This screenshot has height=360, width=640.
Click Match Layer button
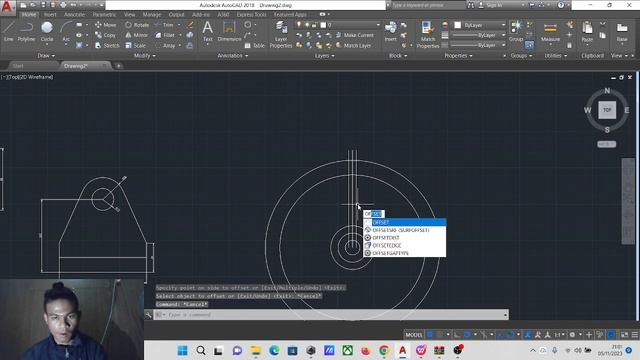(353, 45)
